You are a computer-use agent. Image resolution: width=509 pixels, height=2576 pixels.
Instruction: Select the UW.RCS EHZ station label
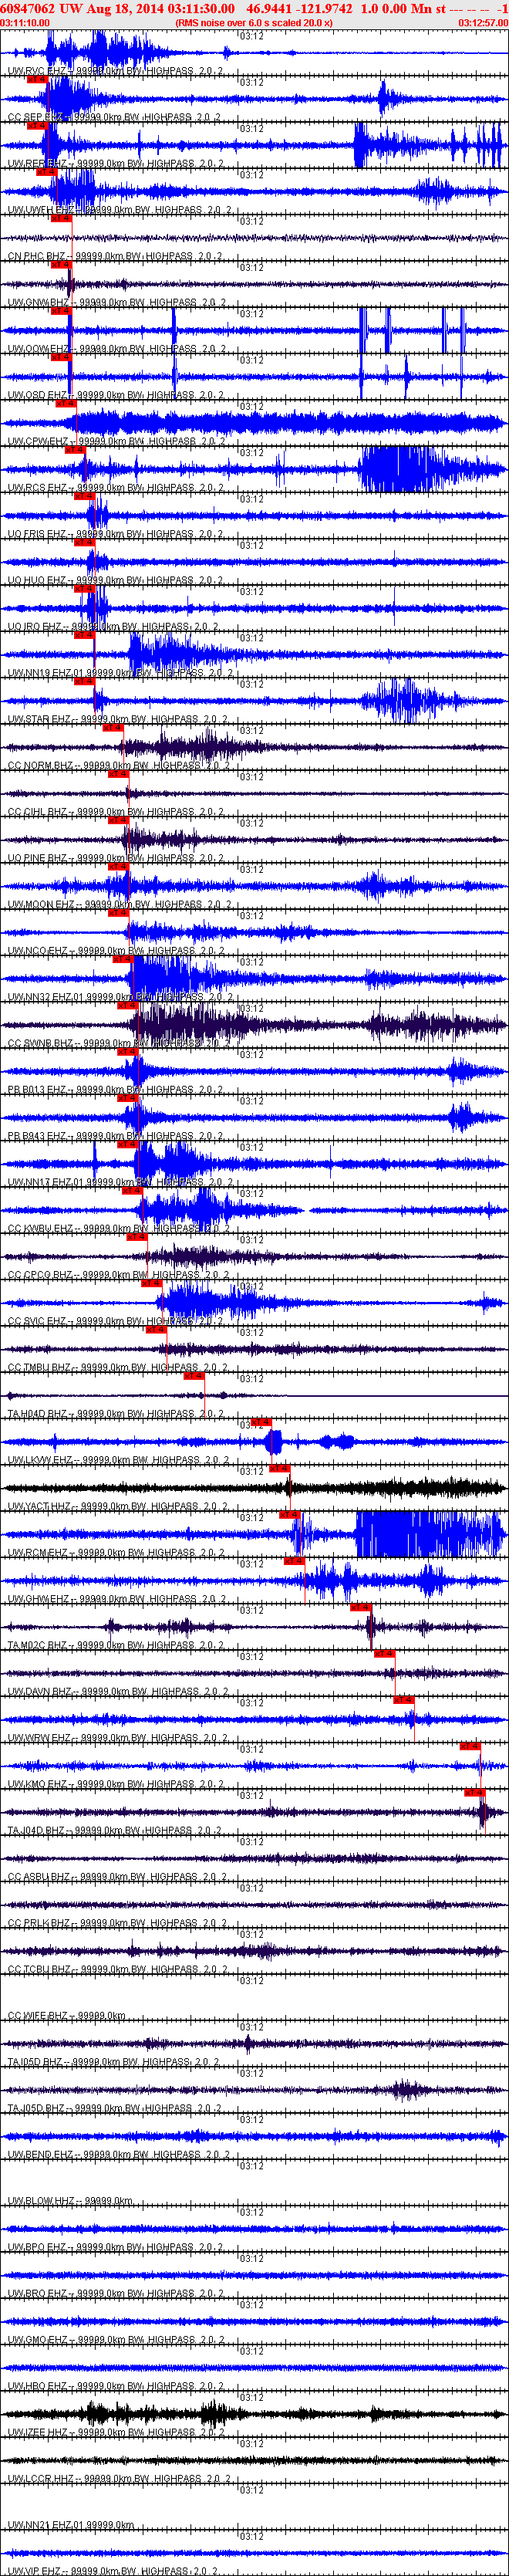116,488
